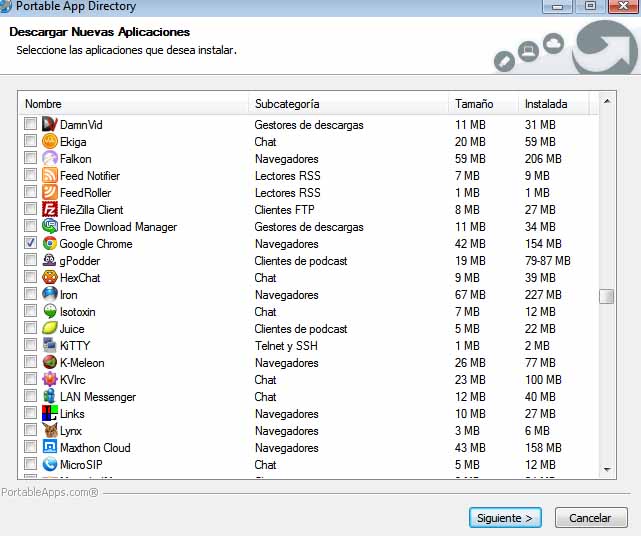The height and width of the screenshot is (536, 641).
Task: Click 'Clientes de podcast' in Juice row
Action: coord(301,329)
